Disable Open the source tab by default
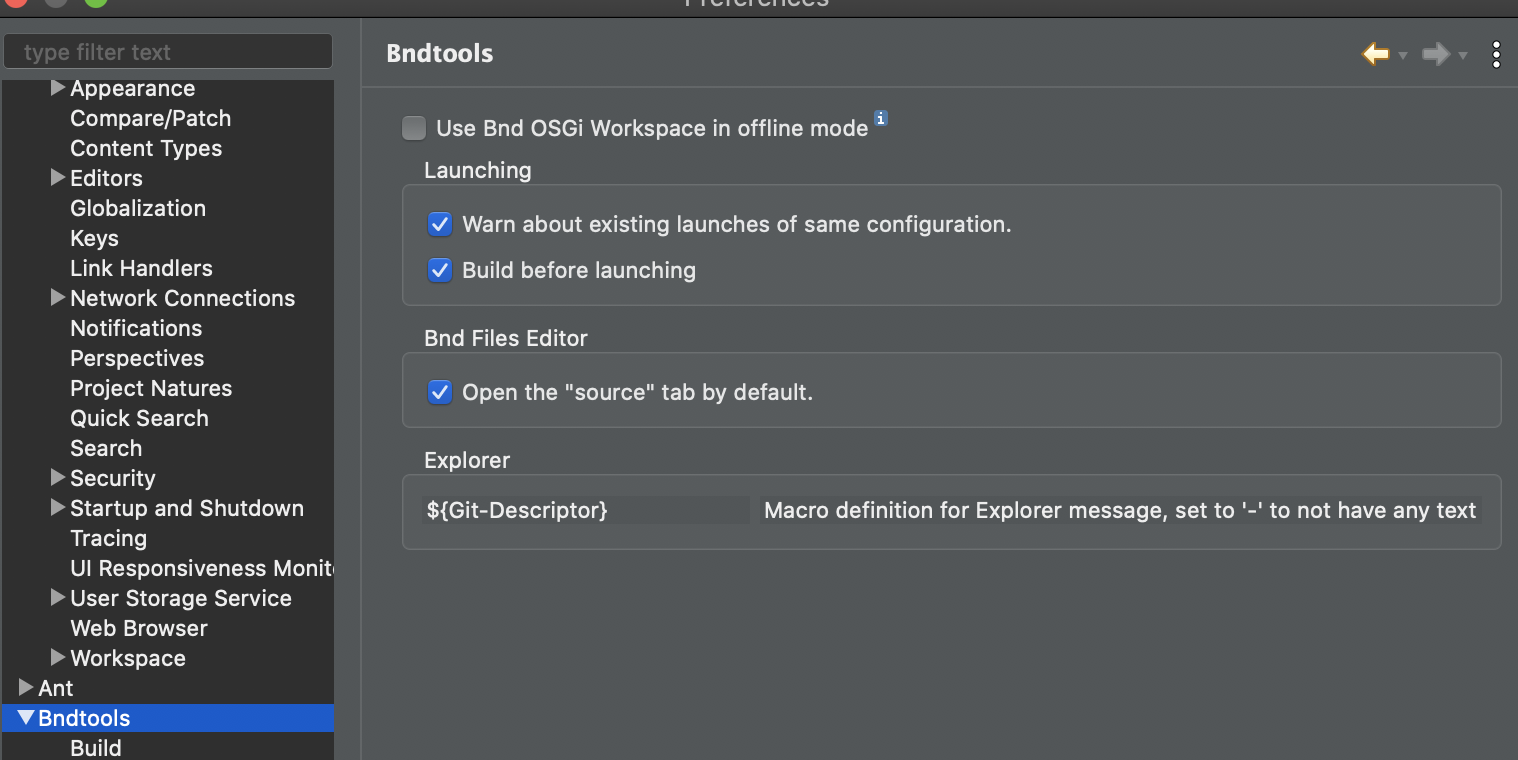The width and height of the screenshot is (1518, 760). coord(440,392)
